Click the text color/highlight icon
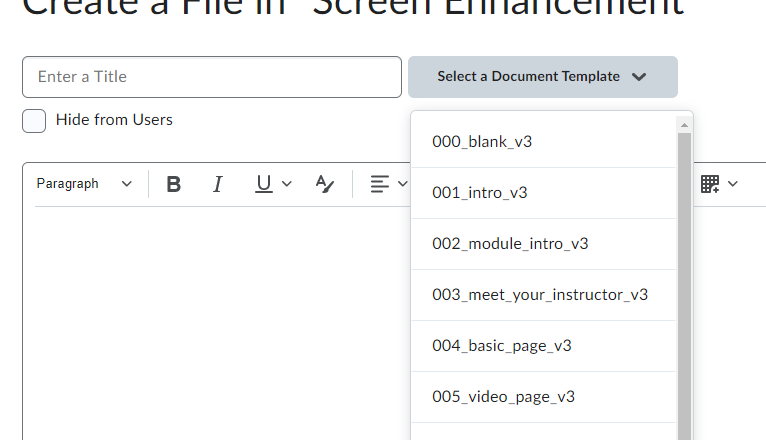Screen dimensions: 766x440 click(324, 184)
